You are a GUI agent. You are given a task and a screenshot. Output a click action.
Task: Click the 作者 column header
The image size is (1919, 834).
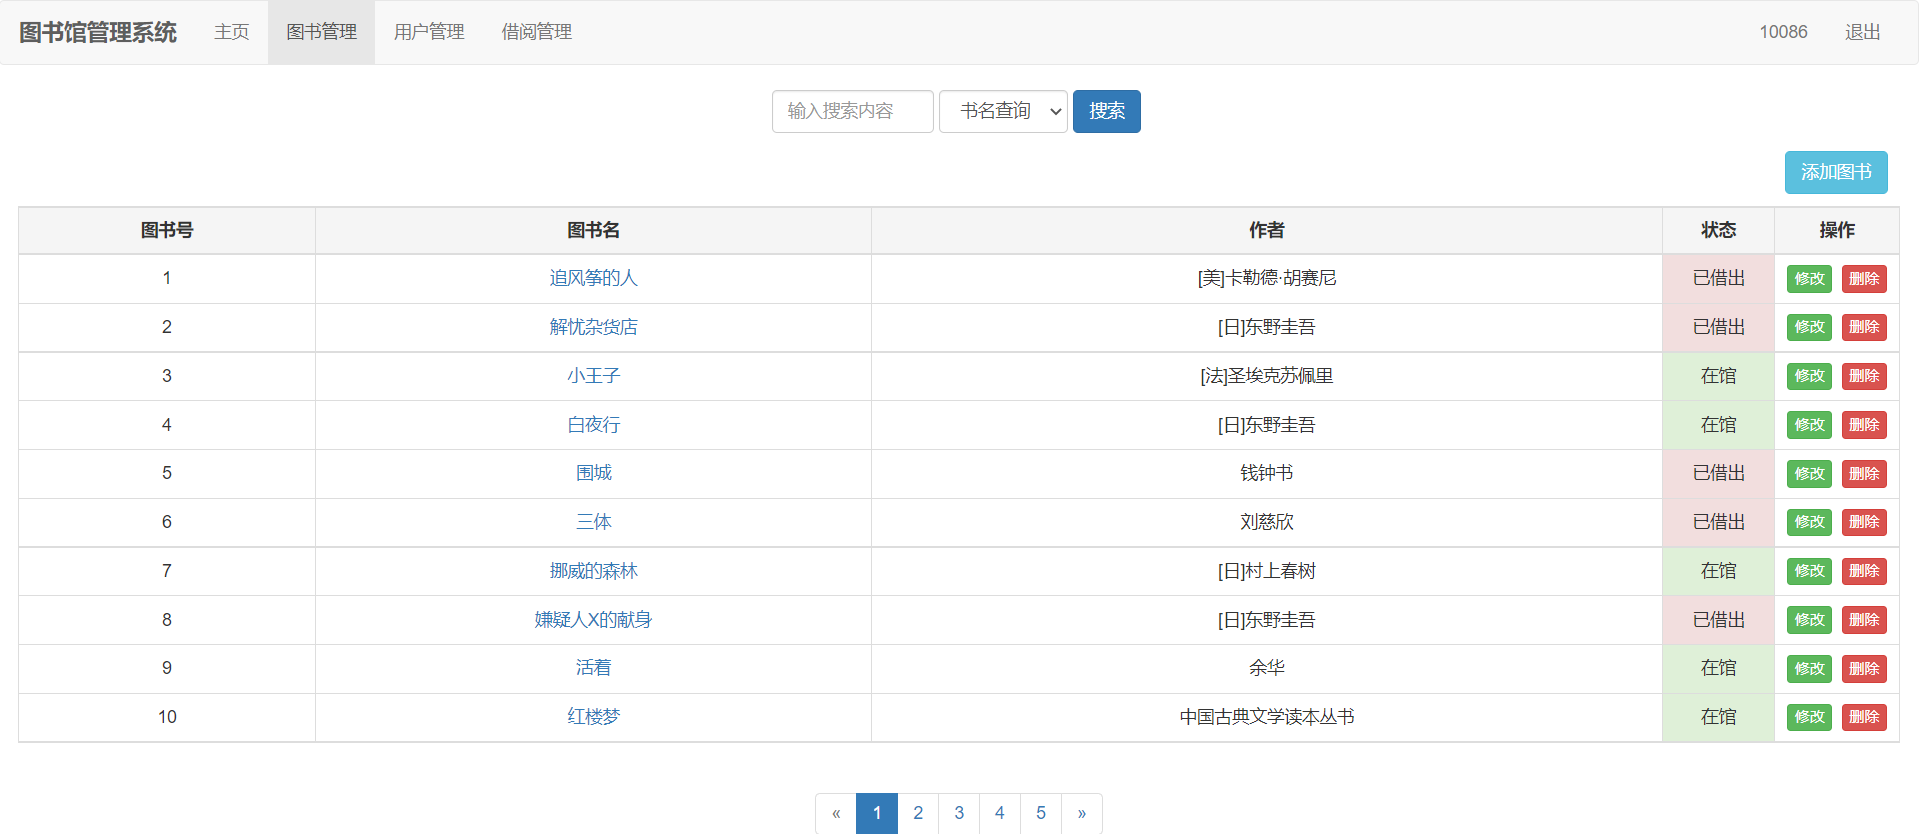click(x=1267, y=230)
